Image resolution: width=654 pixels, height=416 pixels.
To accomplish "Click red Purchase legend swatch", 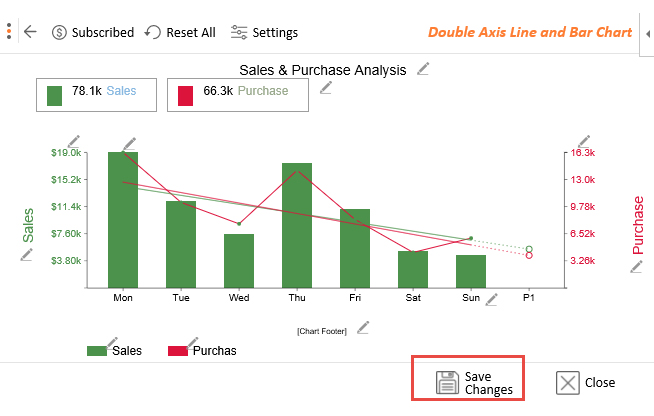I will pyautogui.click(x=178, y=351).
